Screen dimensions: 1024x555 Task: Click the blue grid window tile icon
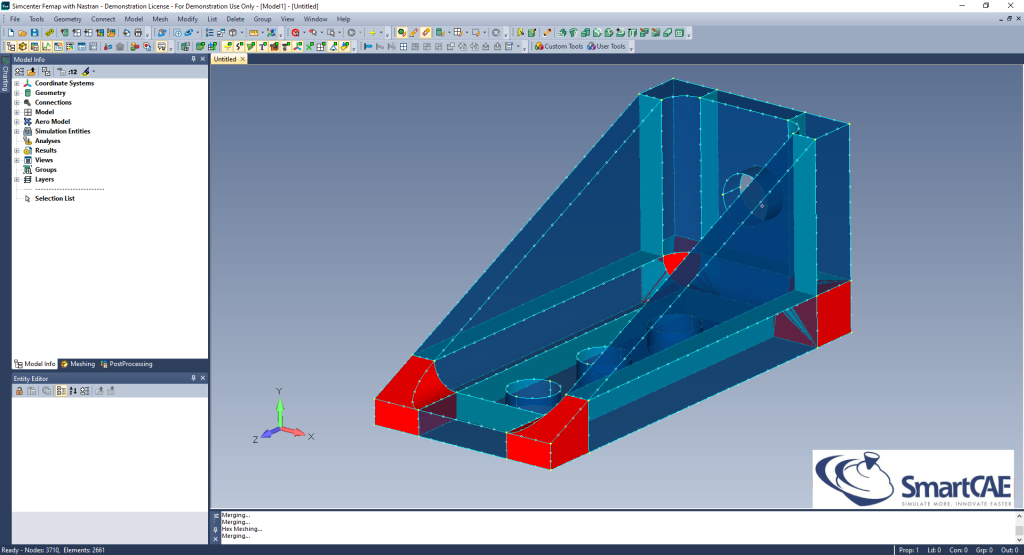[x=403, y=46]
